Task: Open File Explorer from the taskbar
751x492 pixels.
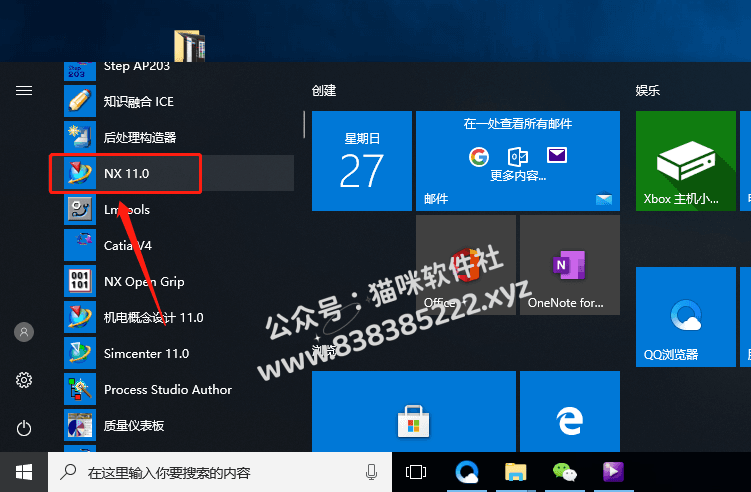Action: pos(515,472)
